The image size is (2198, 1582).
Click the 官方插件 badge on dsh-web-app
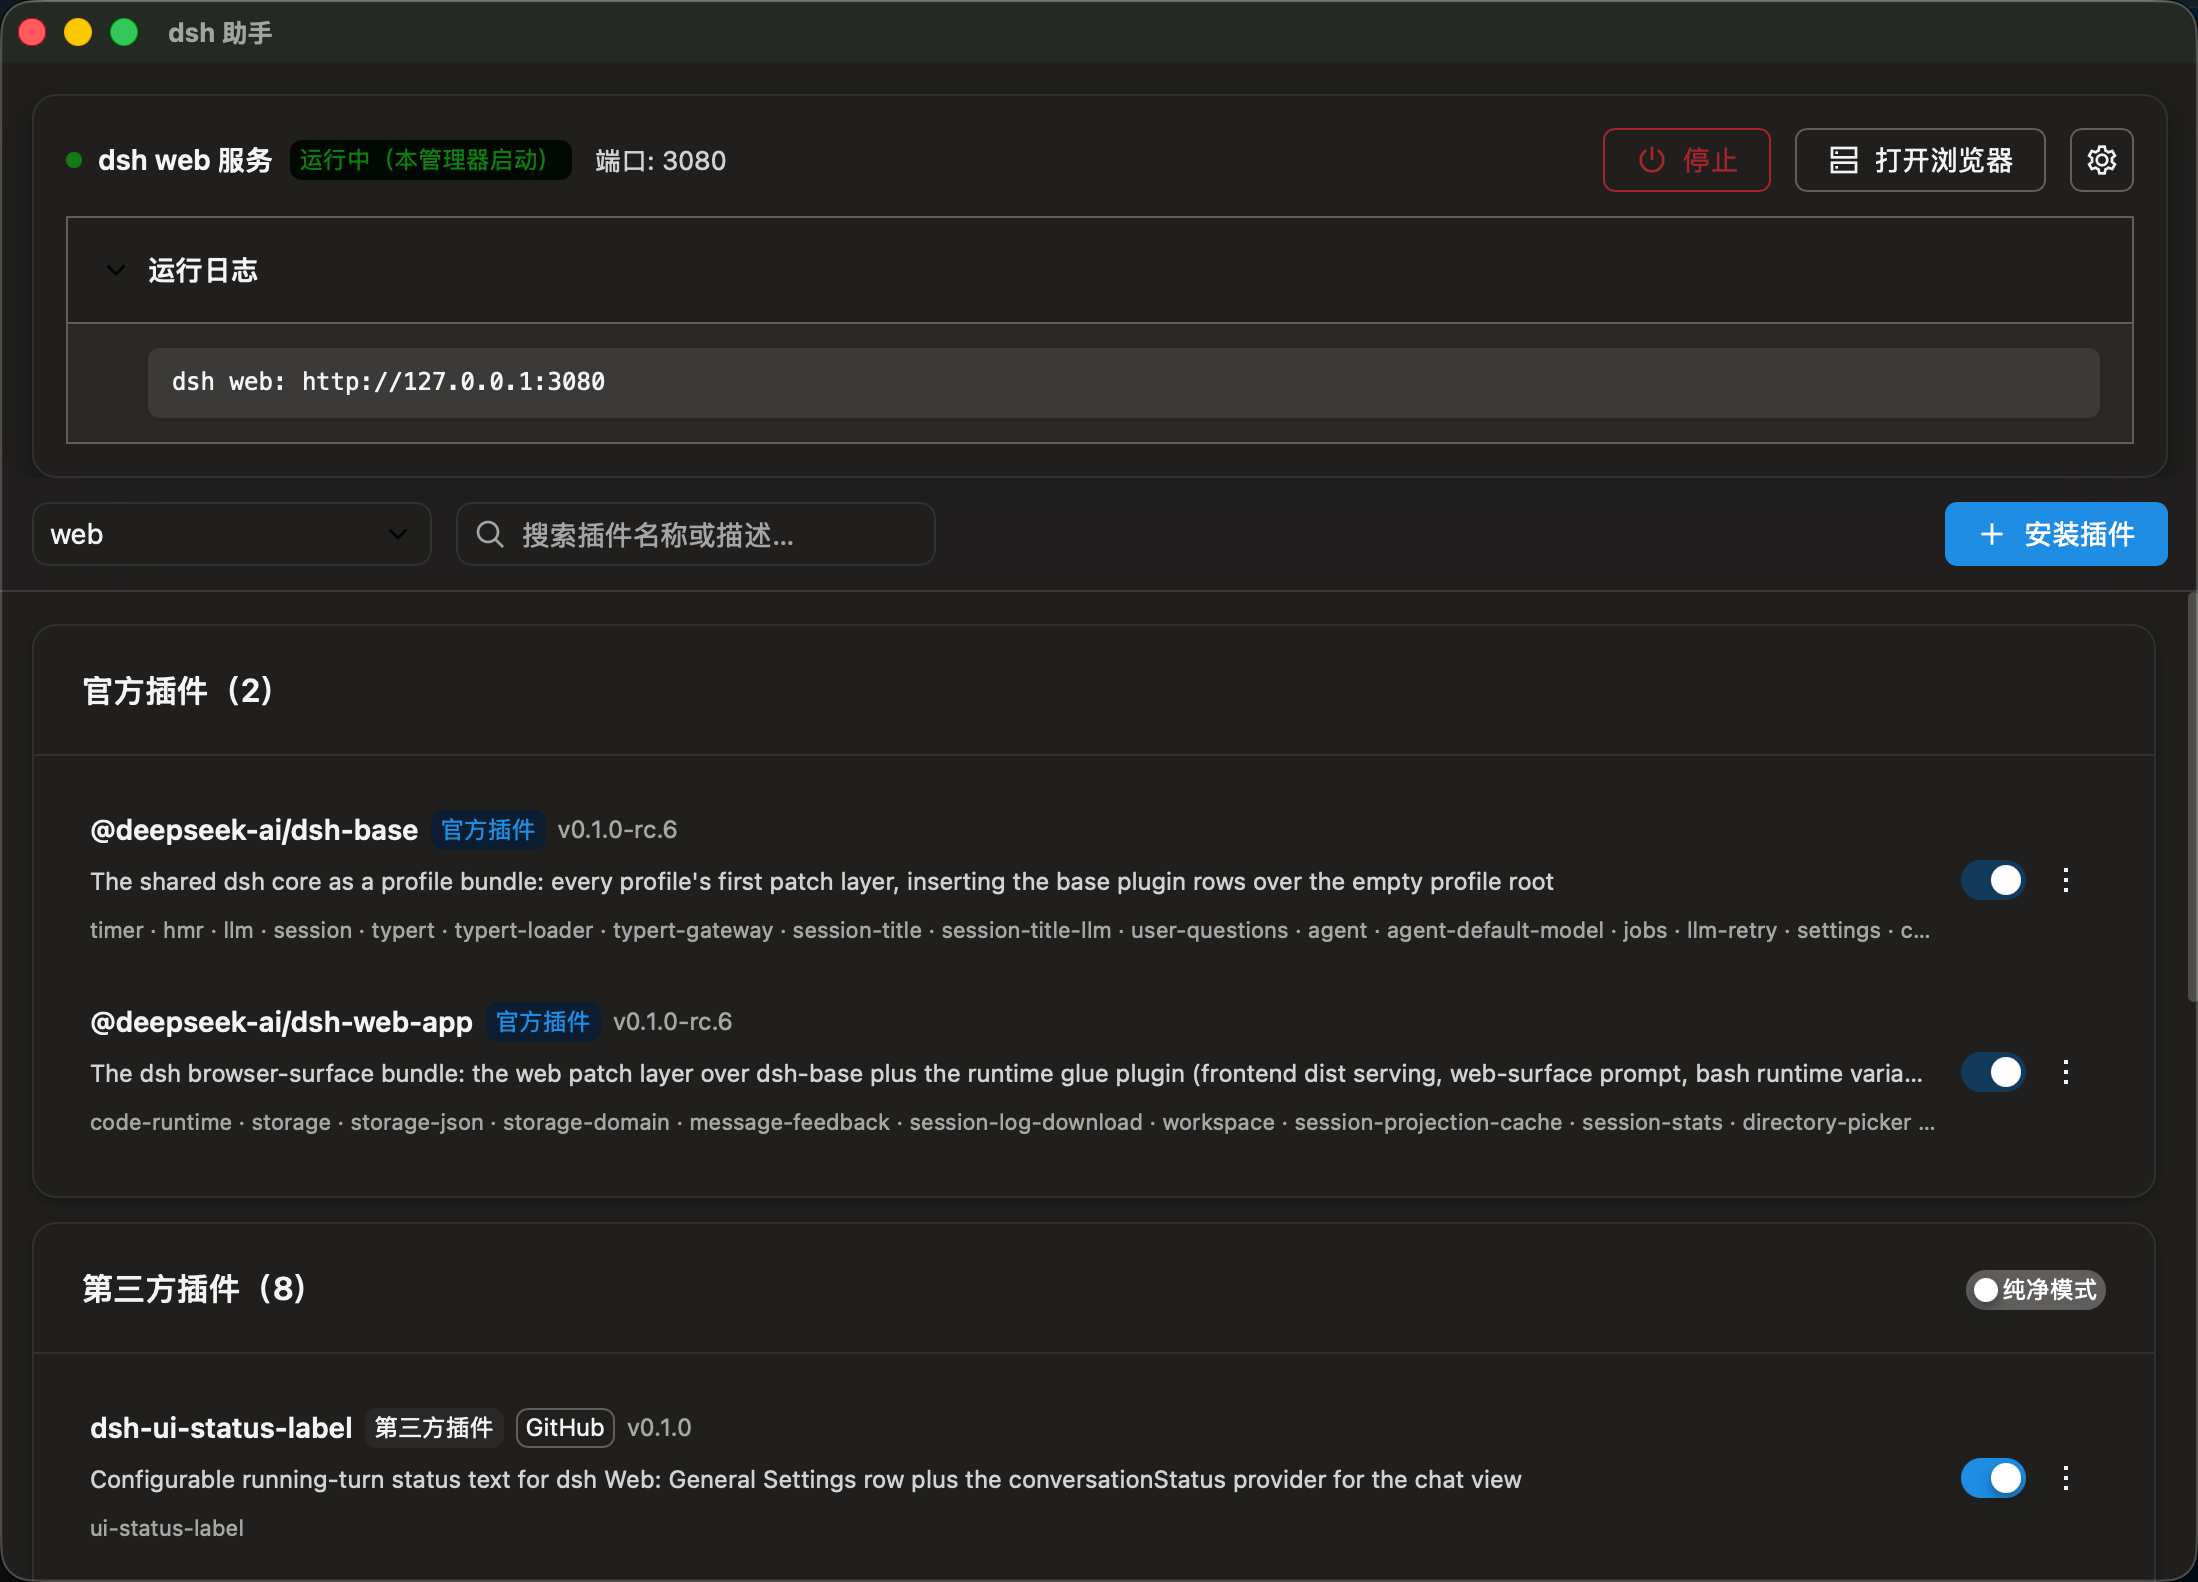click(x=543, y=1022)
